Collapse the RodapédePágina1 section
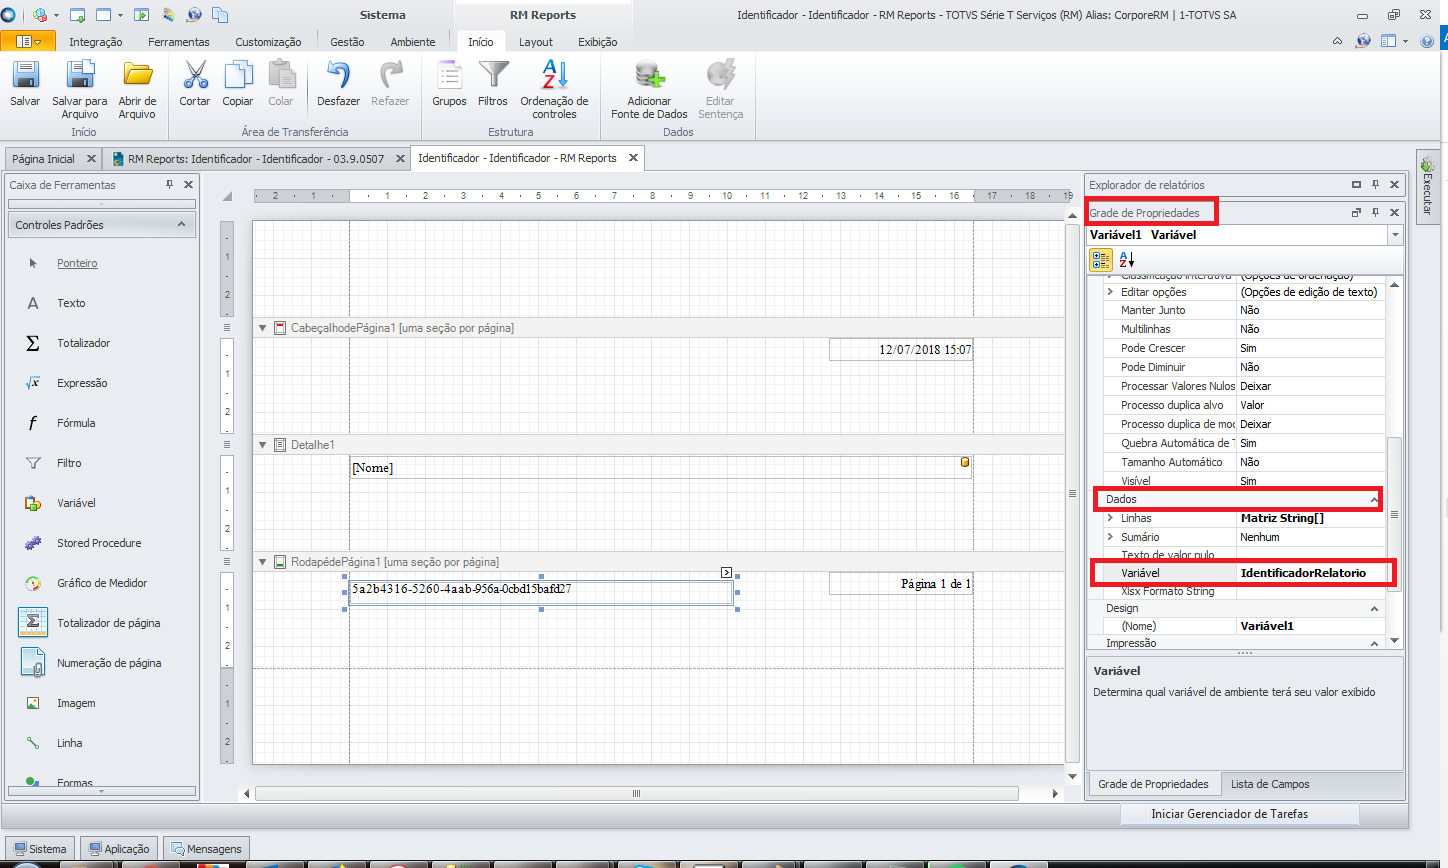 [x=263, y=562]
